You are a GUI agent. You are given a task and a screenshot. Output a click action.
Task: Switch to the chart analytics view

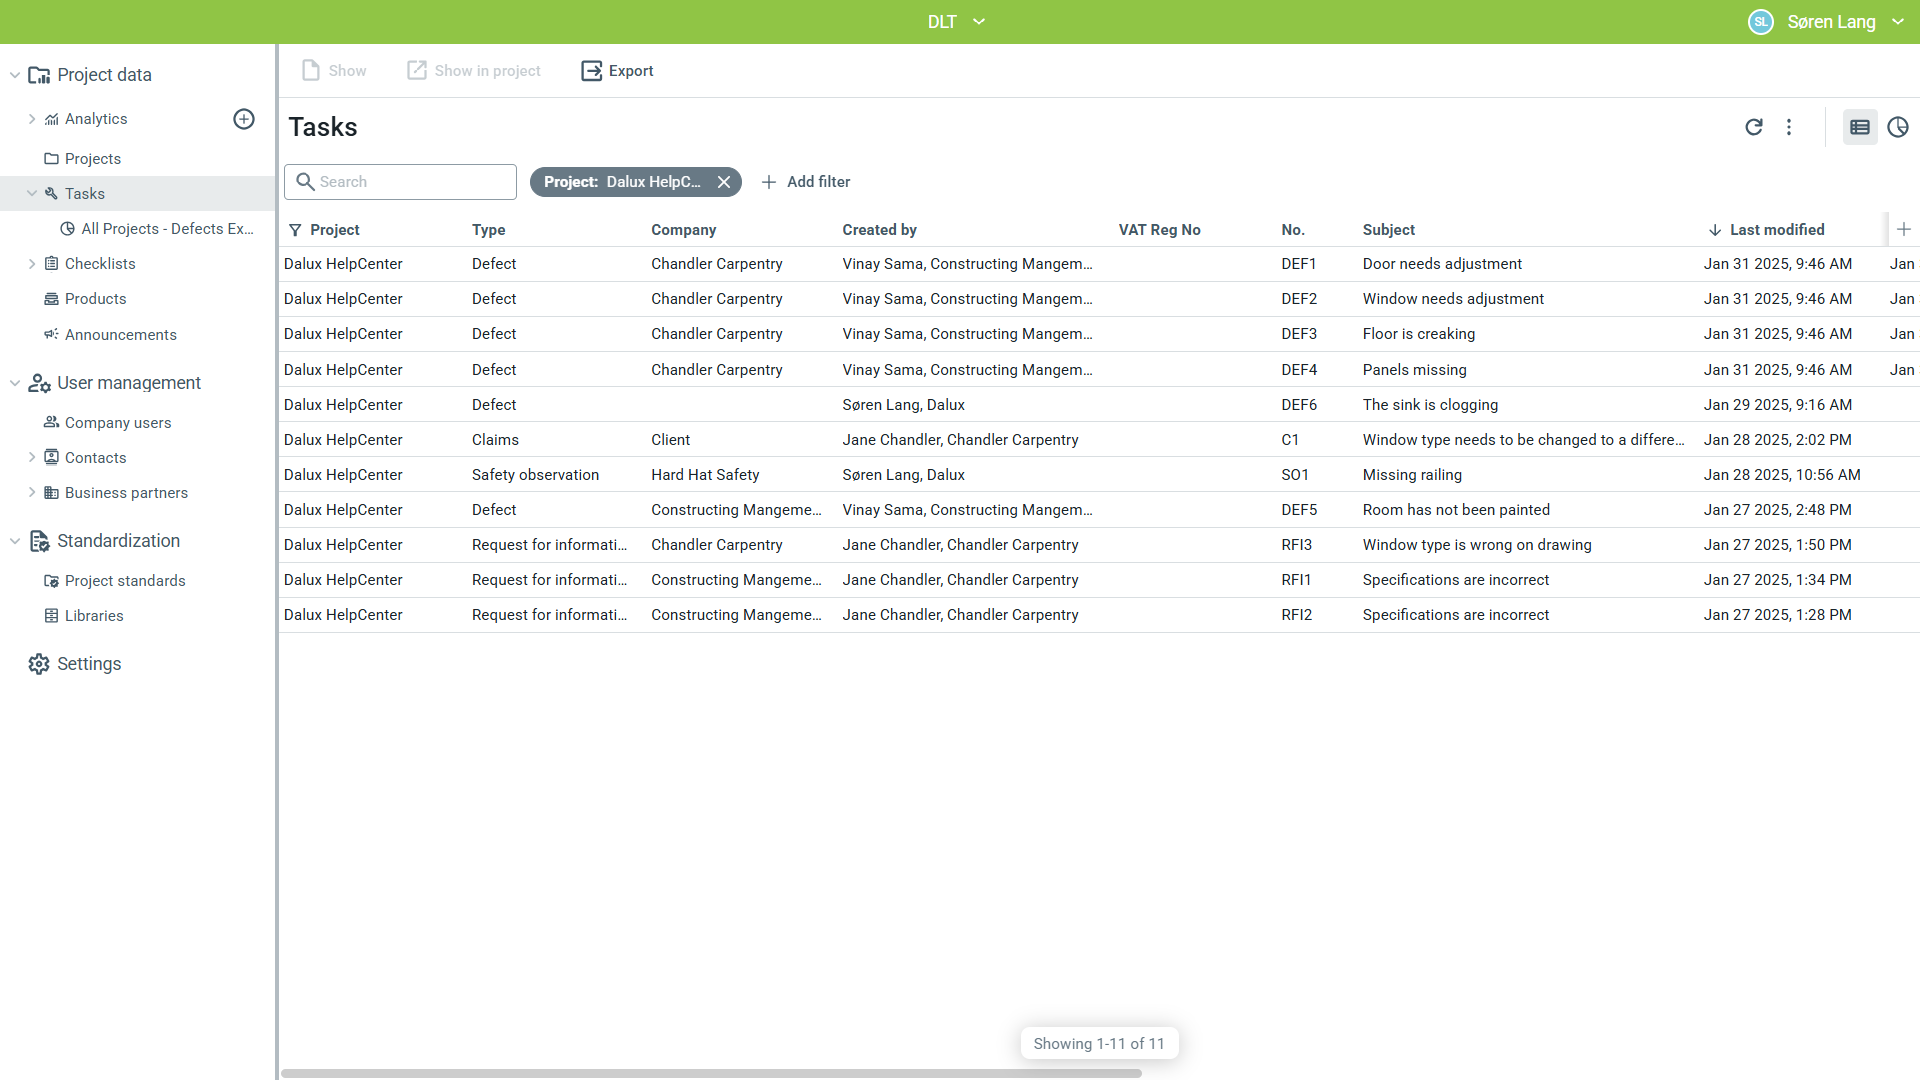[x=1897, y=127]
